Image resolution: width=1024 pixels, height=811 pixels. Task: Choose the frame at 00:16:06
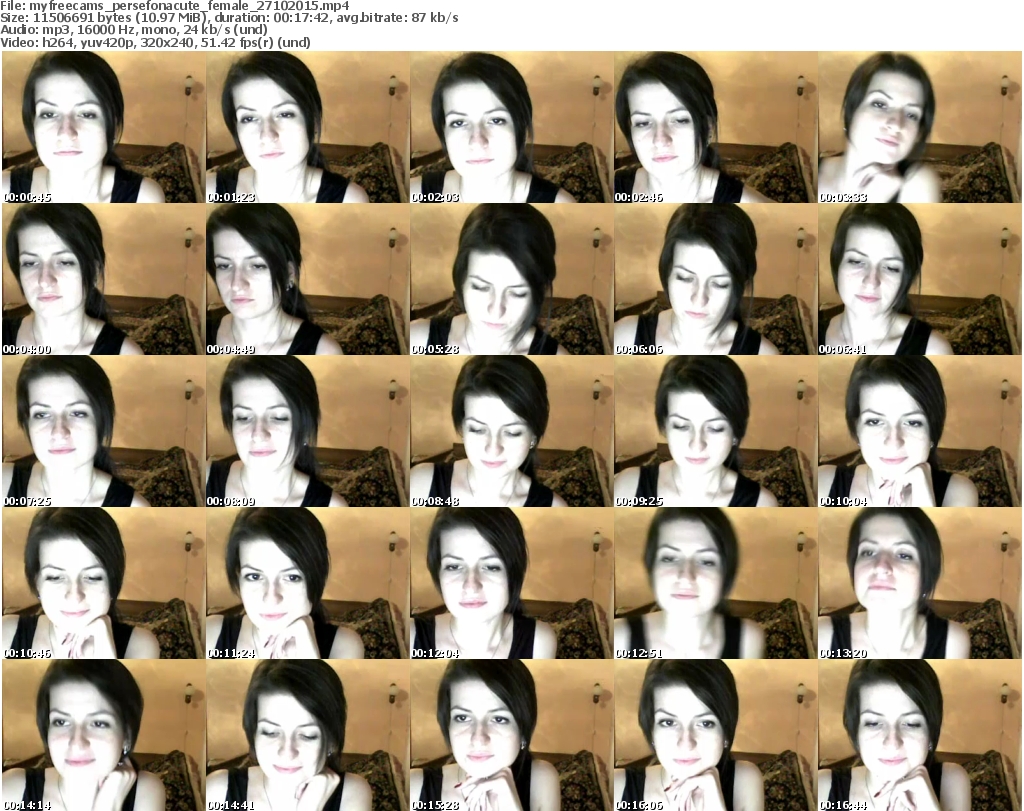(x=716, y=735)
